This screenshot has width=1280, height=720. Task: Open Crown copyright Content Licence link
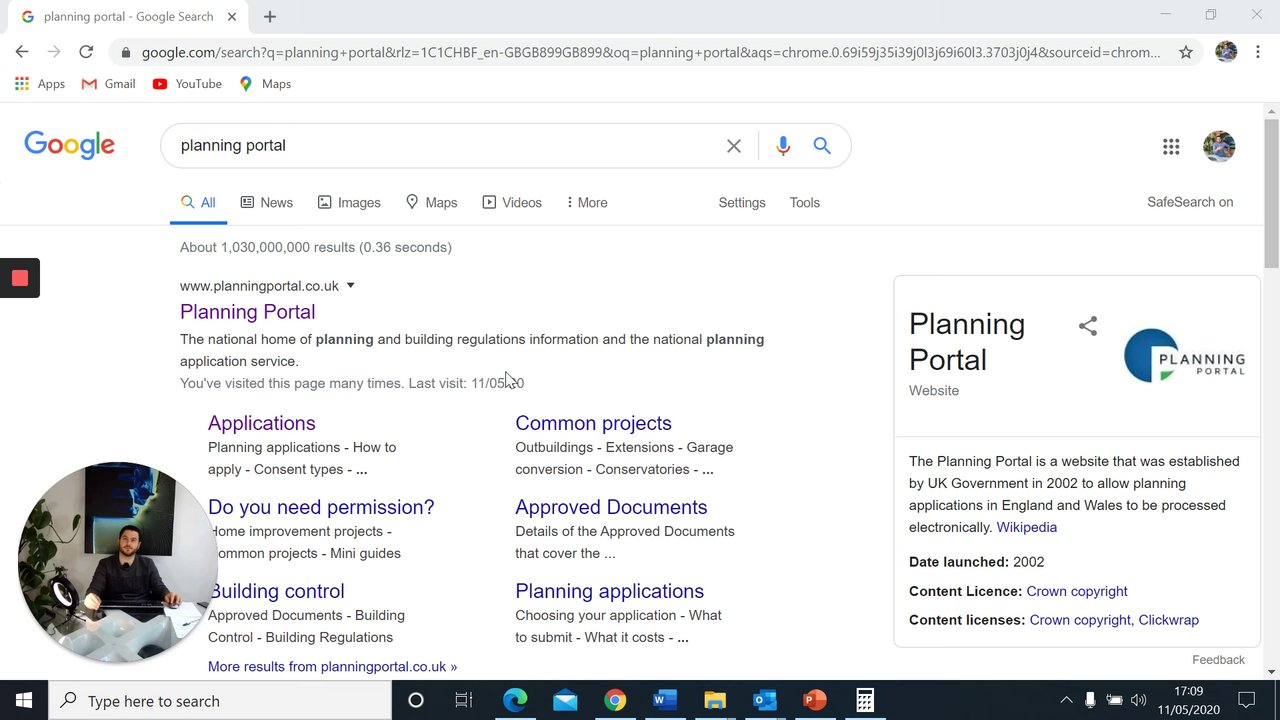1077,592
